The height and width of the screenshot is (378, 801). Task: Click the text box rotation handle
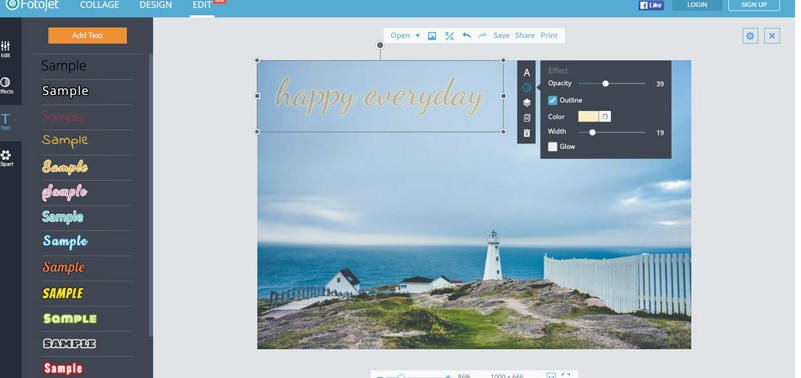[x=380, y=45]
